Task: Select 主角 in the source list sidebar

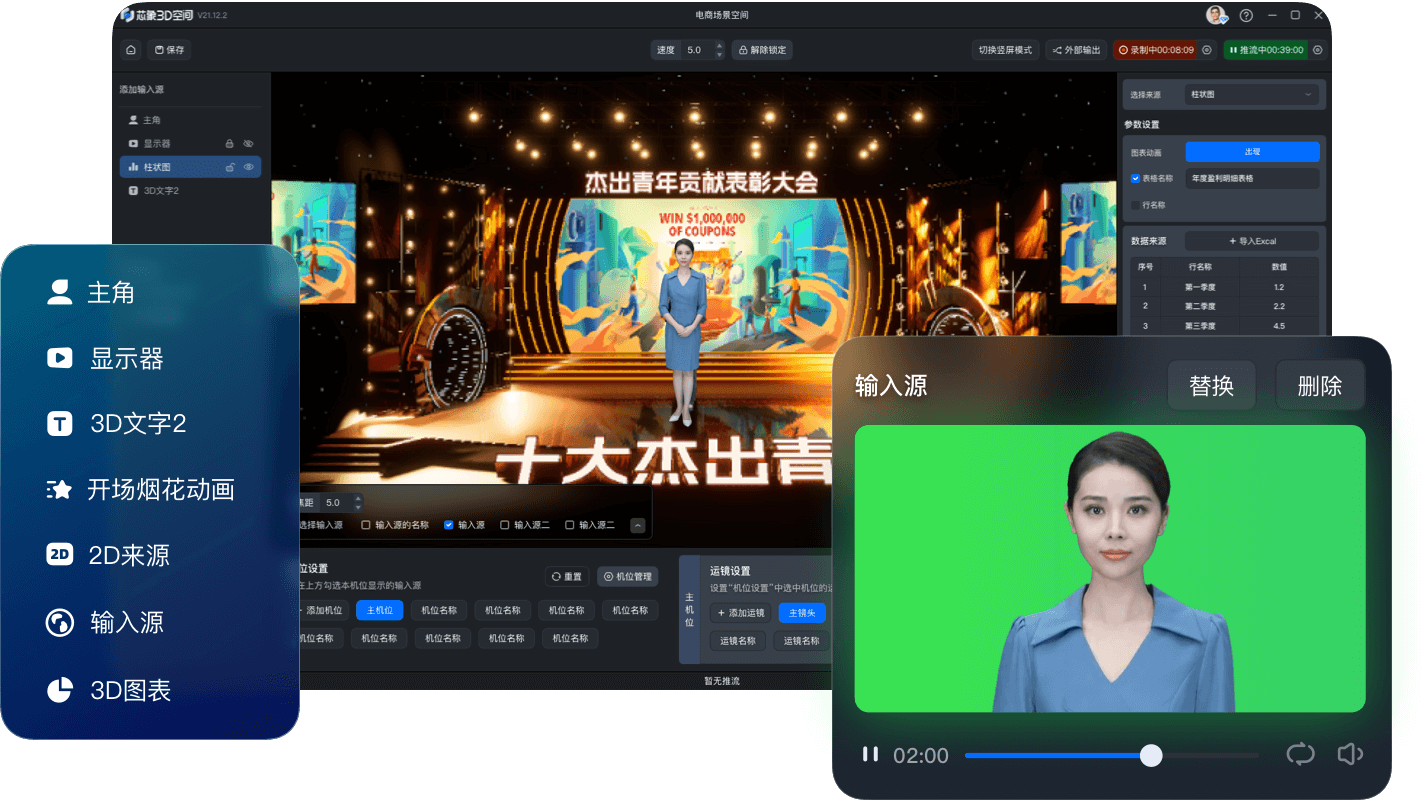Action: coord(190,120)
